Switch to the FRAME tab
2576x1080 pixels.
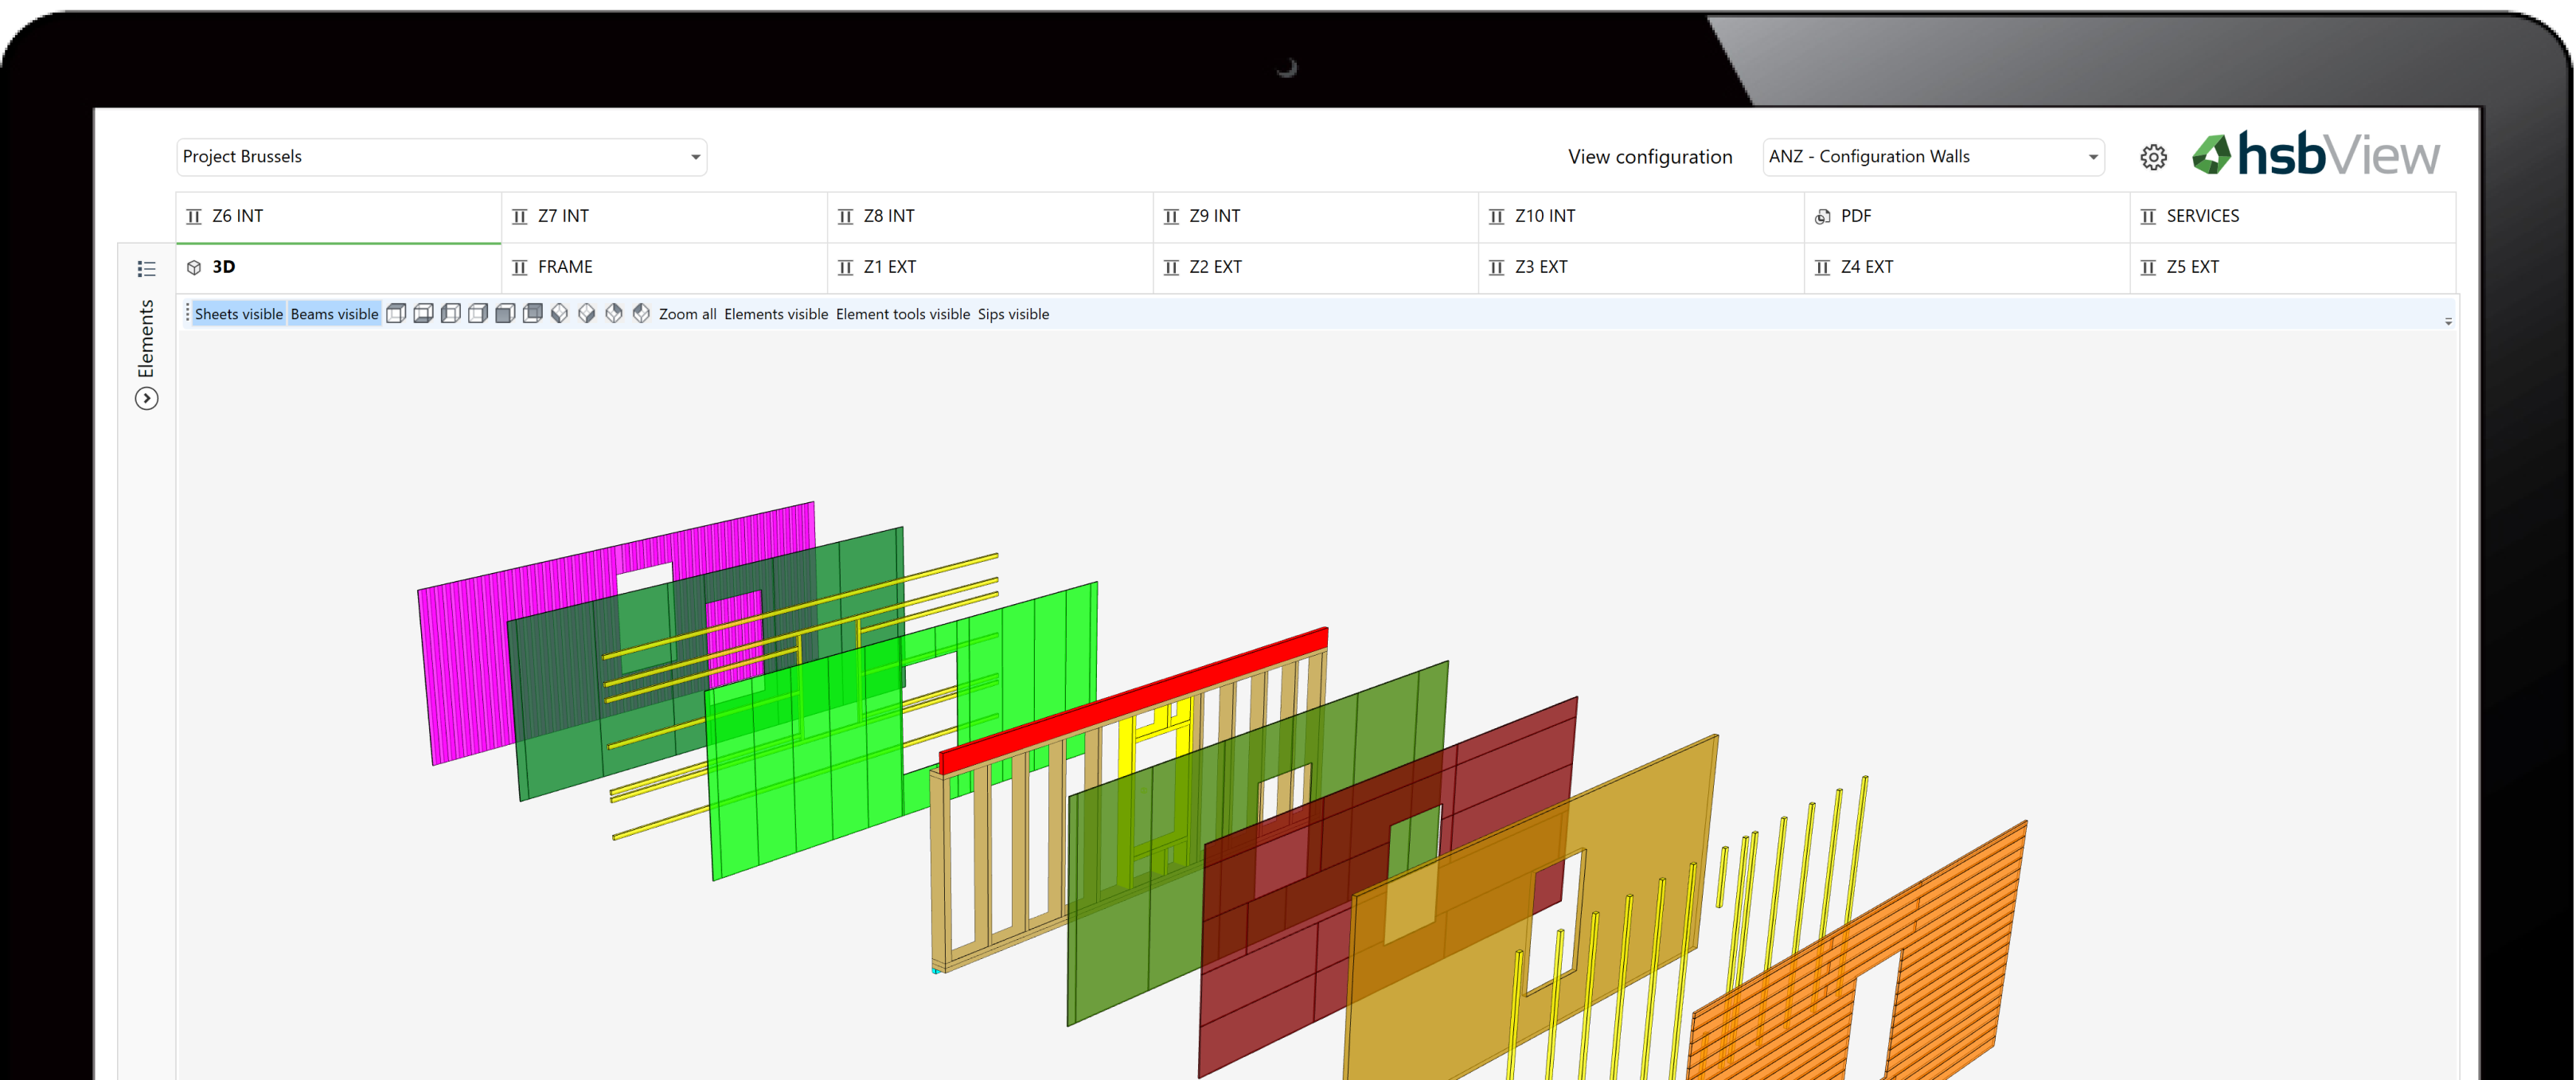click(664, 268)
